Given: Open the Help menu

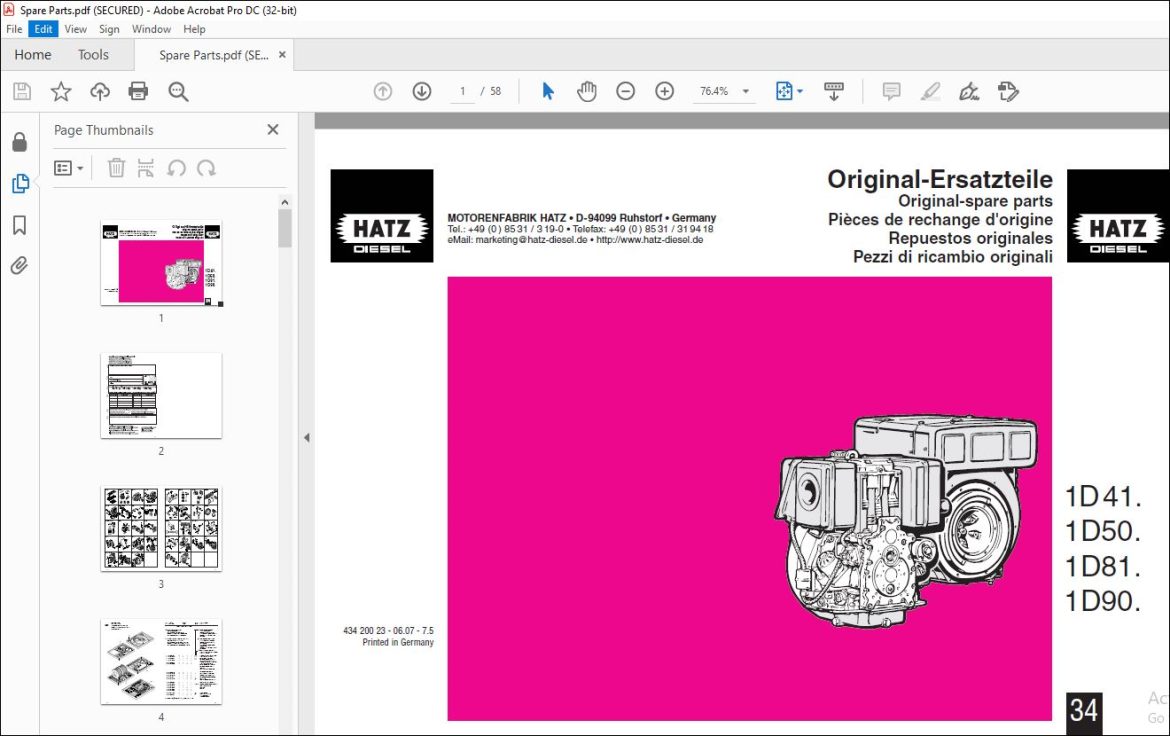Looking at the screenshot, I should [194, 29].
